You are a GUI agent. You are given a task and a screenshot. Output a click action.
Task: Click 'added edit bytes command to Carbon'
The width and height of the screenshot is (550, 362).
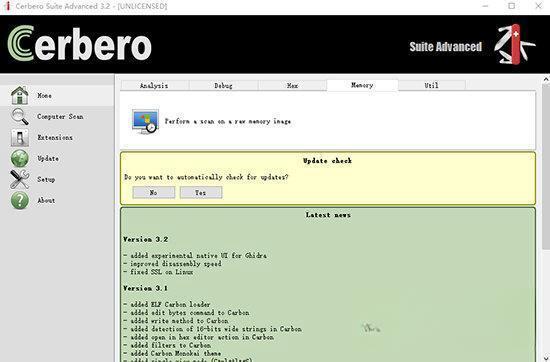click(x=187, y=313)
